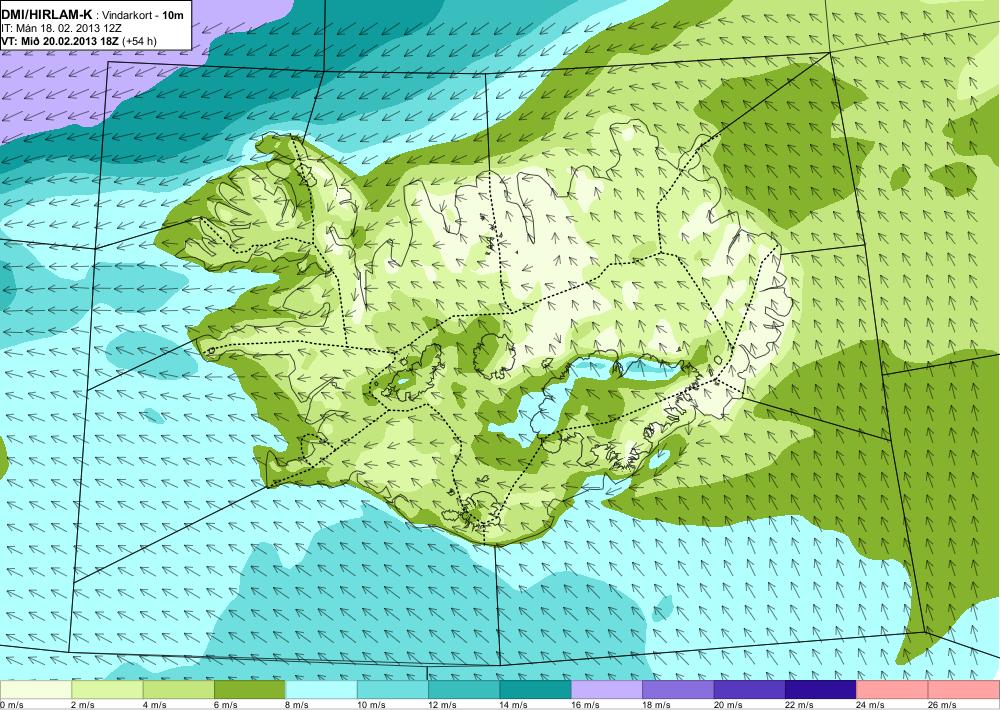Viewport: 1000px width, 710px height.
Task: Click the "10 m/s" legend label
Action: 371,705
